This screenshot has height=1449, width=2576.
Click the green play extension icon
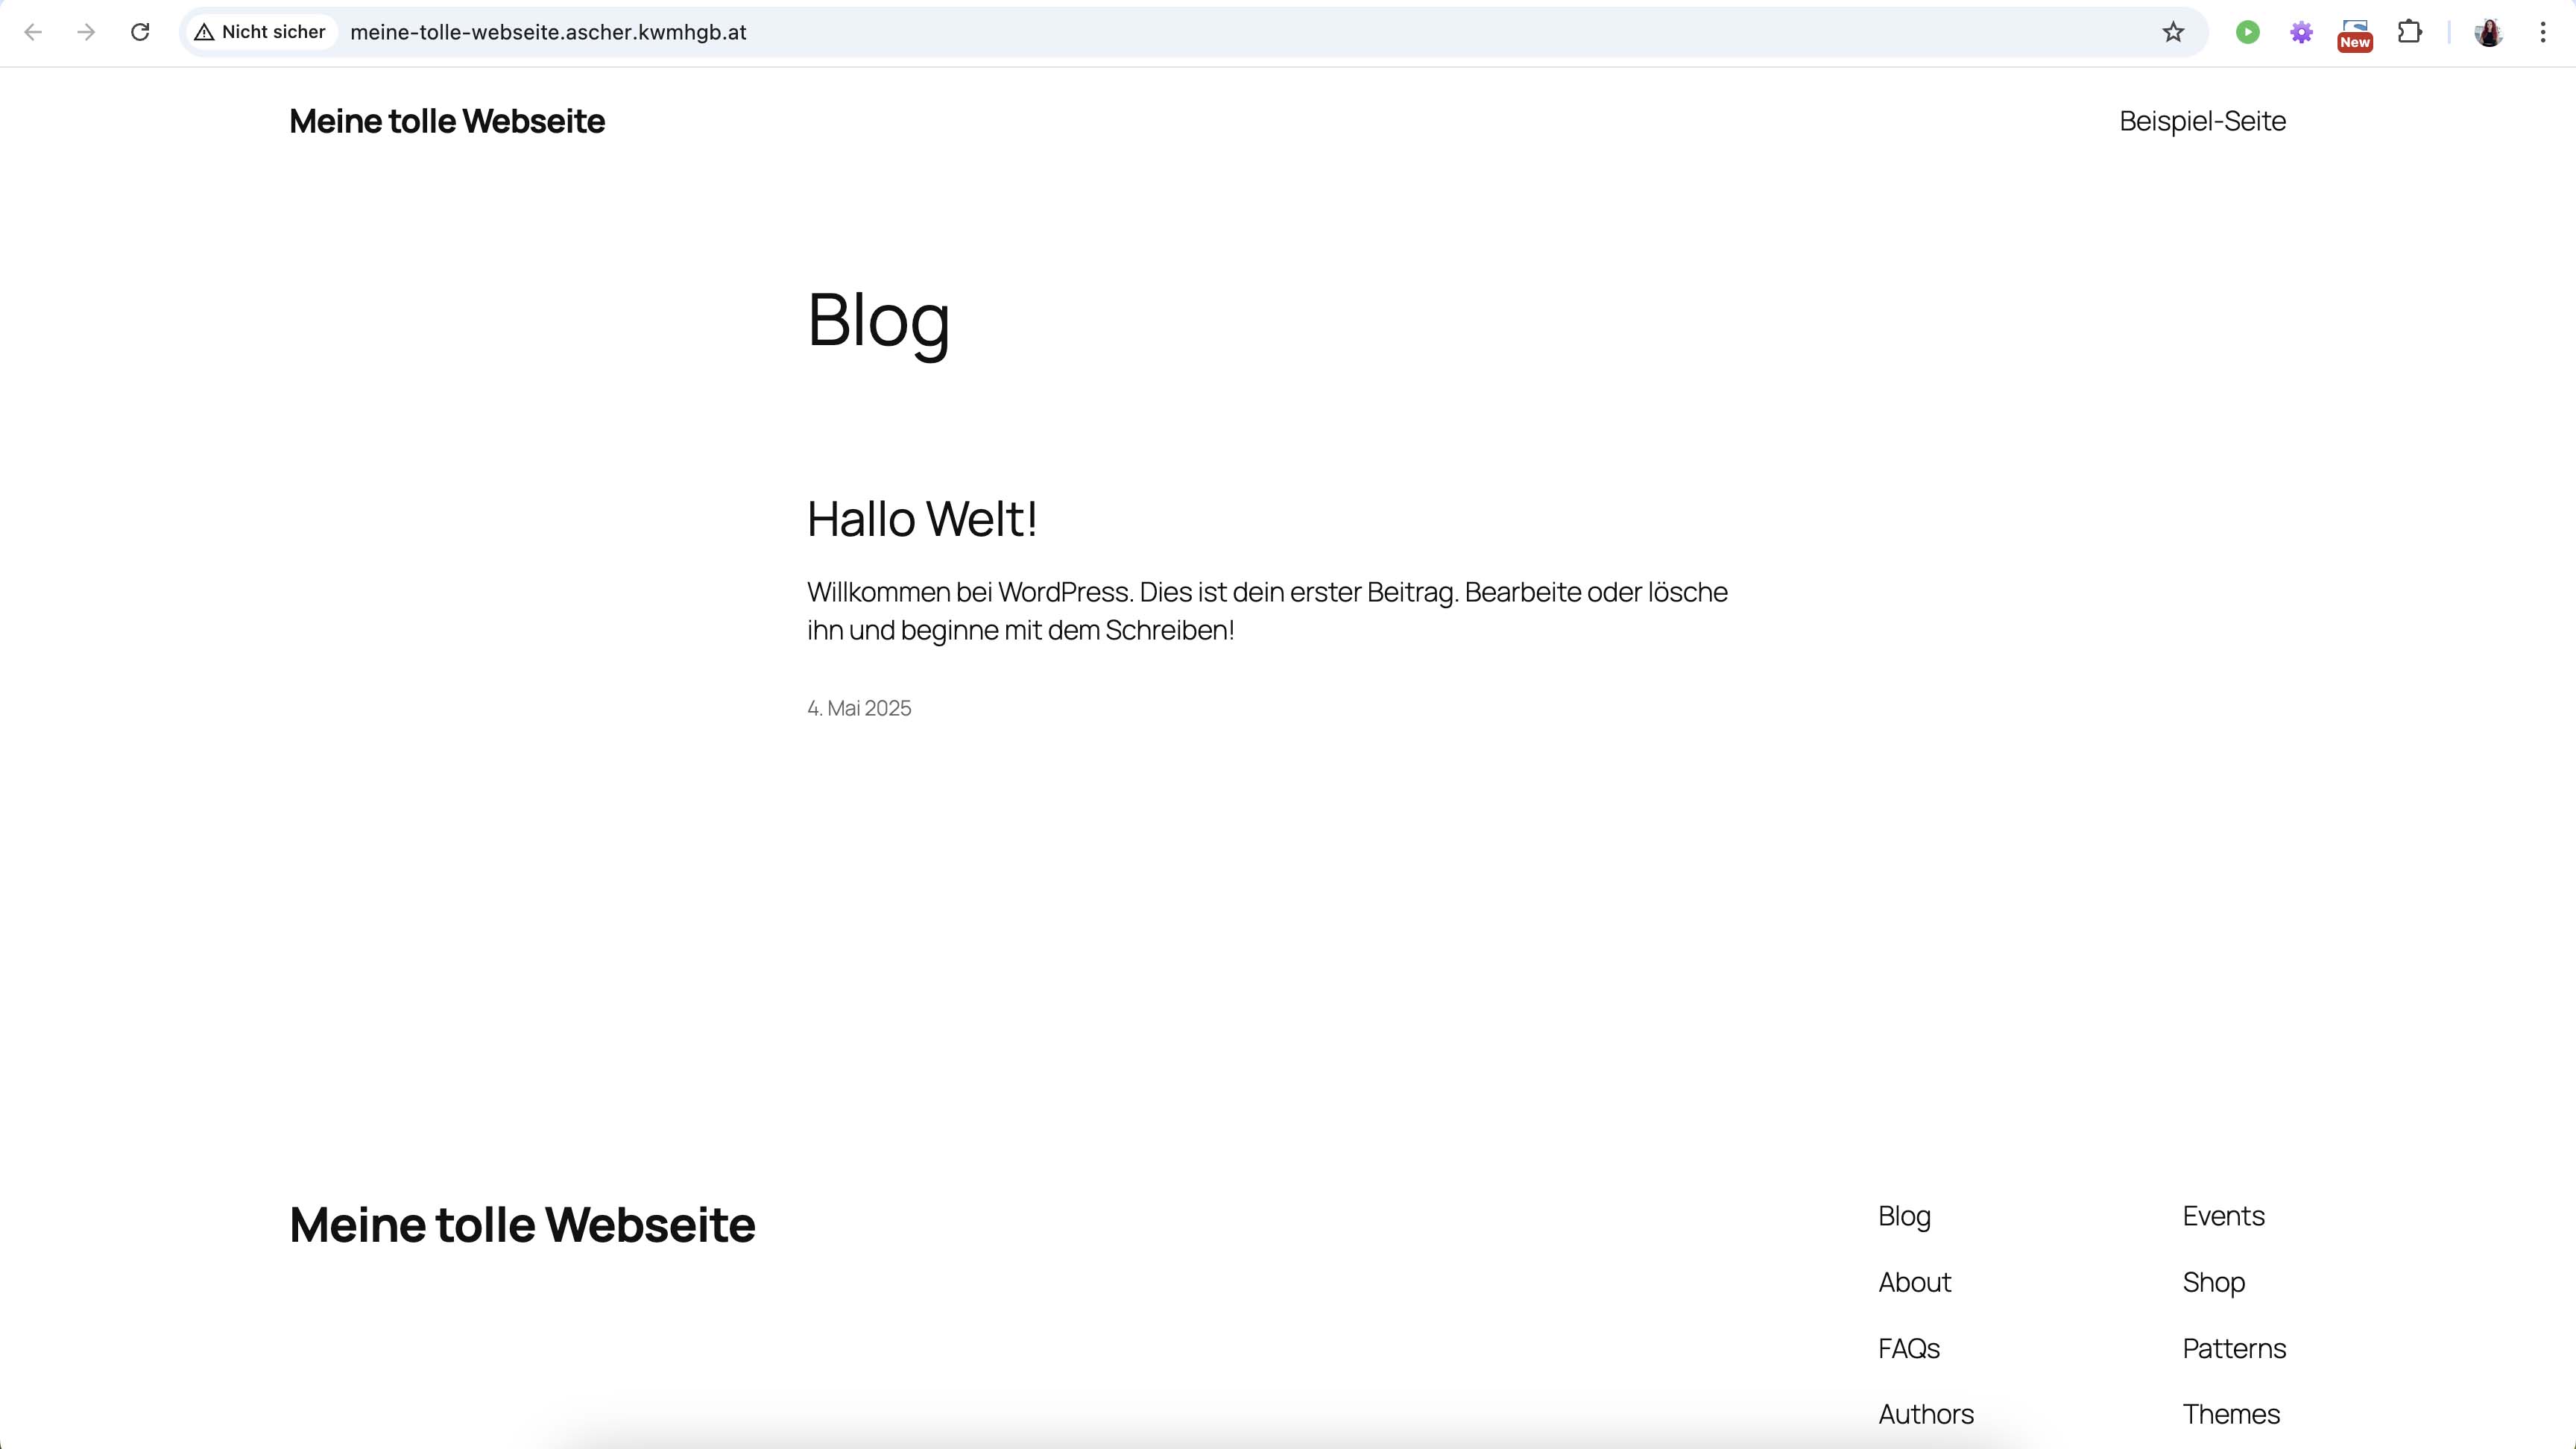click(x=2247, y=32)
